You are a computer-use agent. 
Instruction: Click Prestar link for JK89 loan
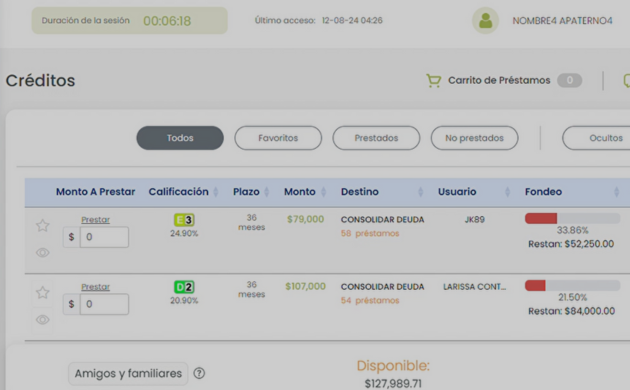[96, 220]
